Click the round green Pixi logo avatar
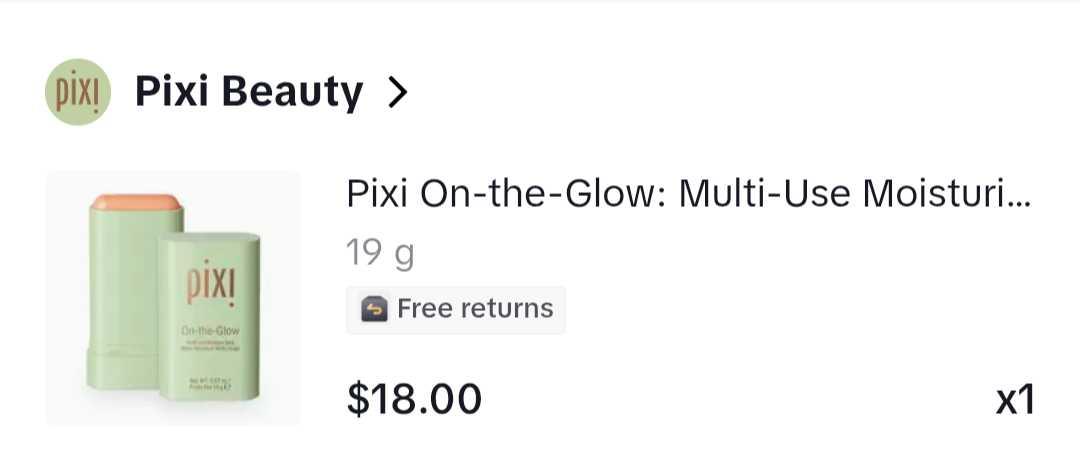This screenshot has height=471, width=1080. tap(78, 93)
